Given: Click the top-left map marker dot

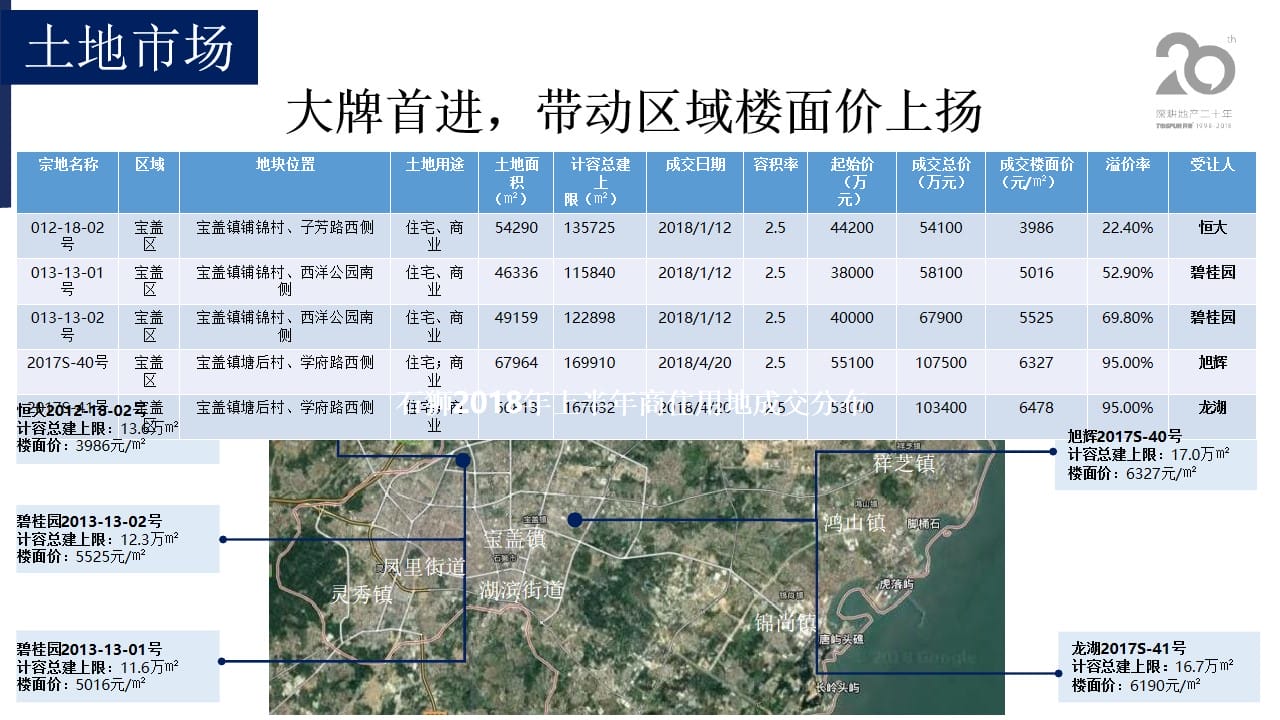Looking at the screenshot, I should 462,460.
